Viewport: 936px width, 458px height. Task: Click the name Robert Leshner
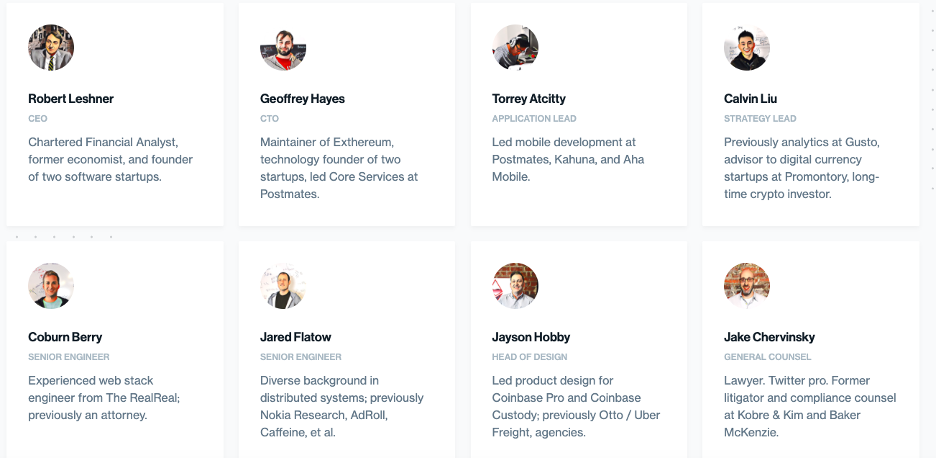[x=70, y=99]
